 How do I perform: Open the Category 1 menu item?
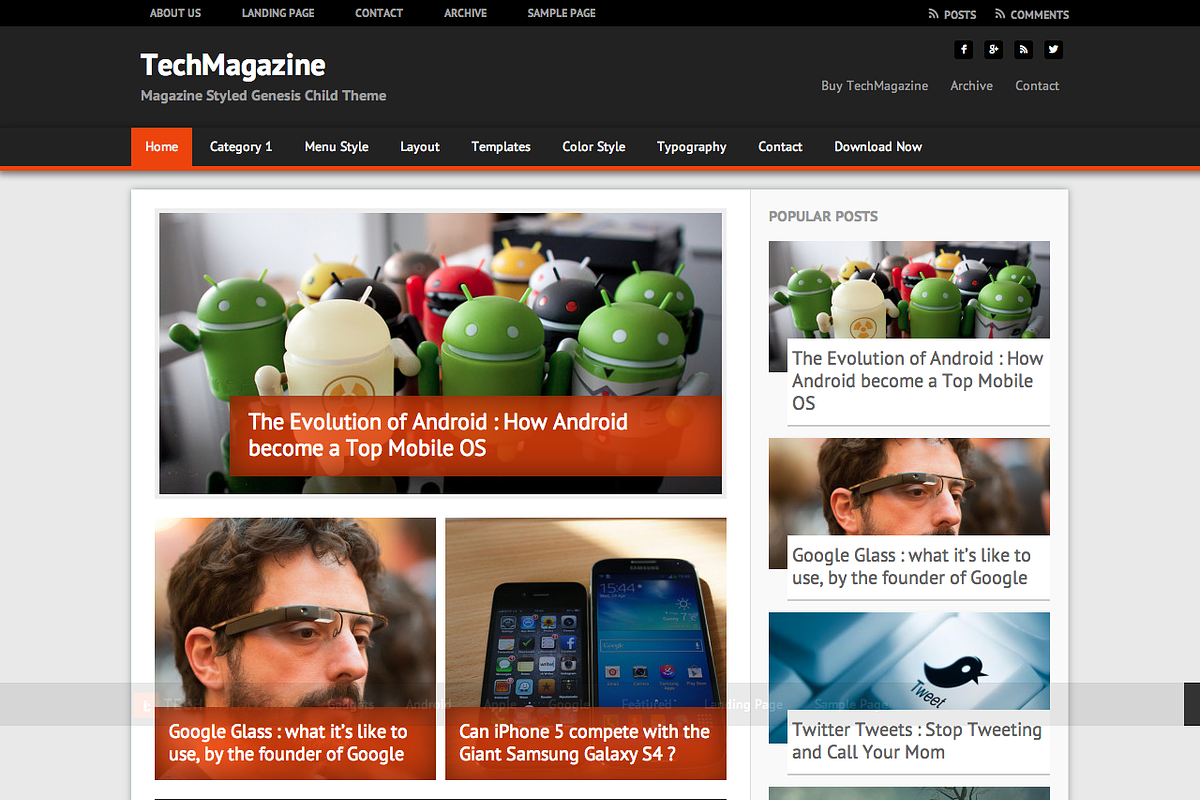[241, 147]
